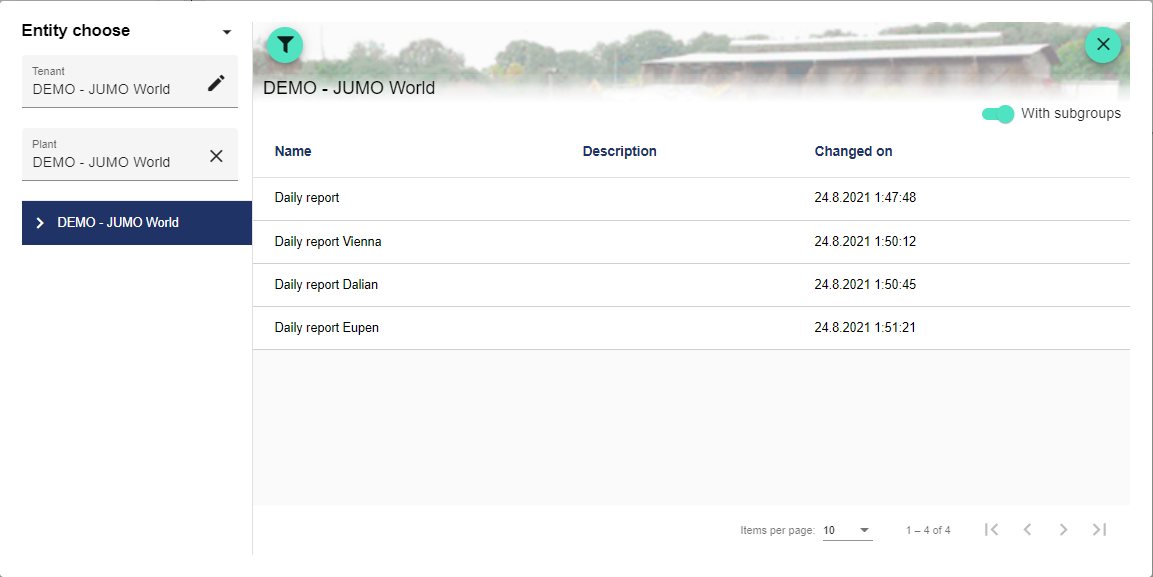Edit the Tenant with pencil icon

click(x=216, y=83)
